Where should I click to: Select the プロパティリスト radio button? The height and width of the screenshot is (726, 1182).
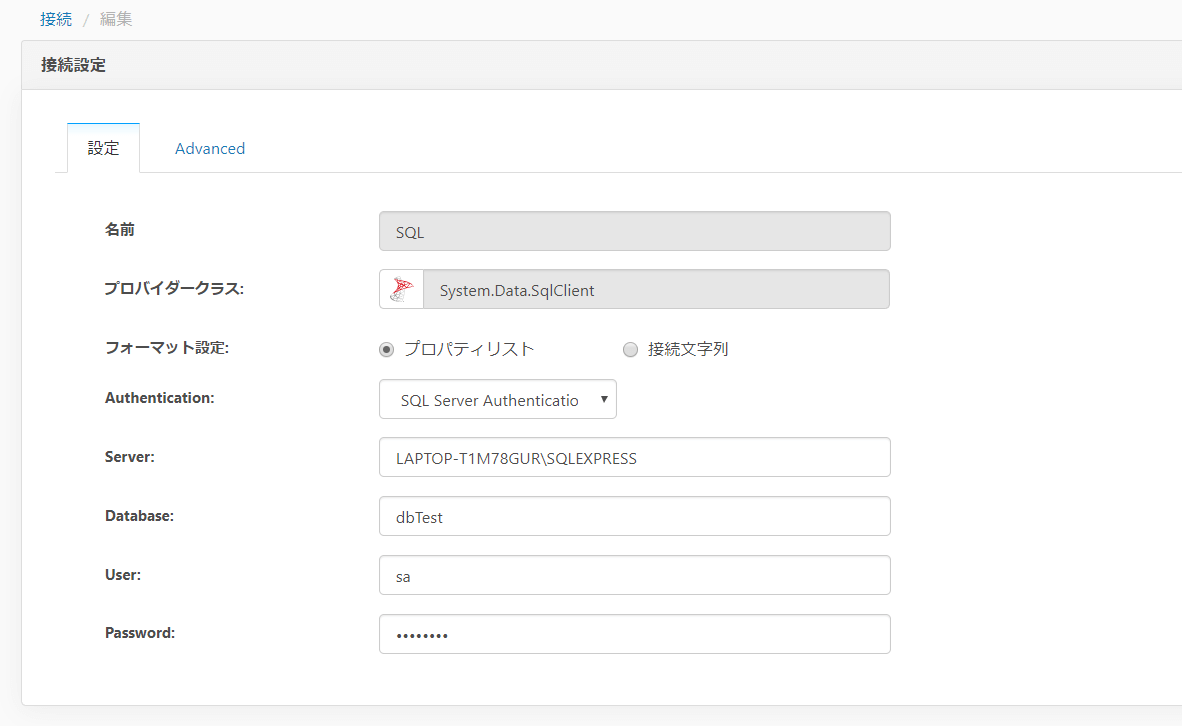(387, 350)
